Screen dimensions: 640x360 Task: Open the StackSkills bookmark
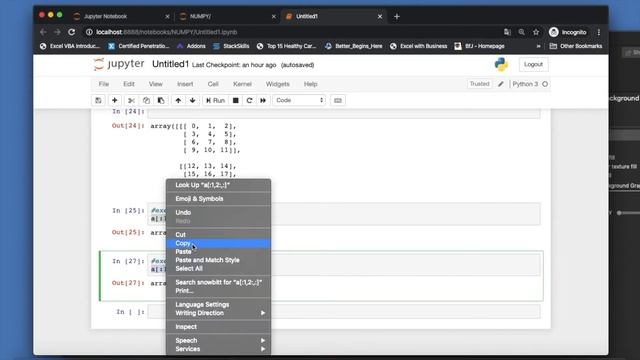pyautogui.click(x=231, y=46)
